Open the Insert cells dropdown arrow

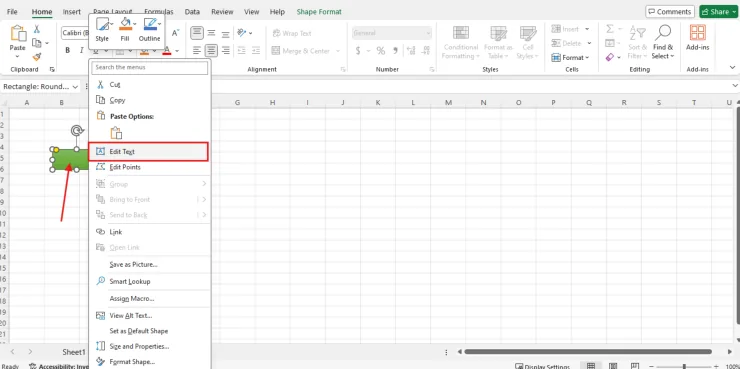coord(587,29)
